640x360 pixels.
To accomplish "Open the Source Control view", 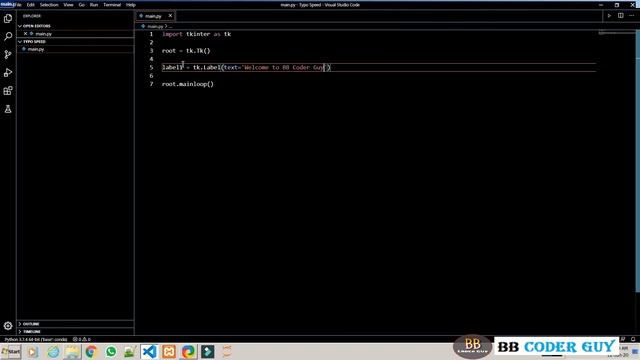I will point(8,54).
